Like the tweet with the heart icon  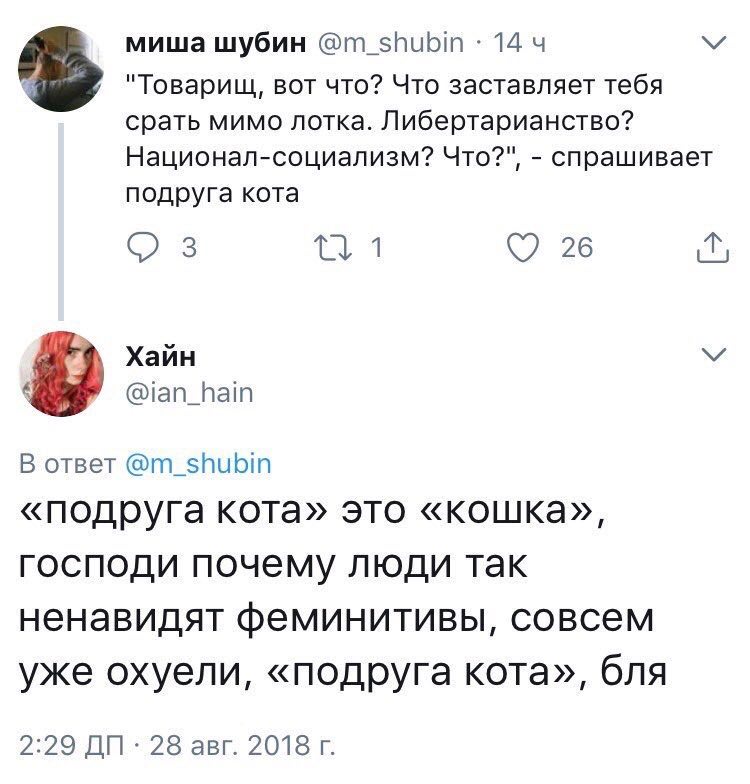tap(525, 246)
